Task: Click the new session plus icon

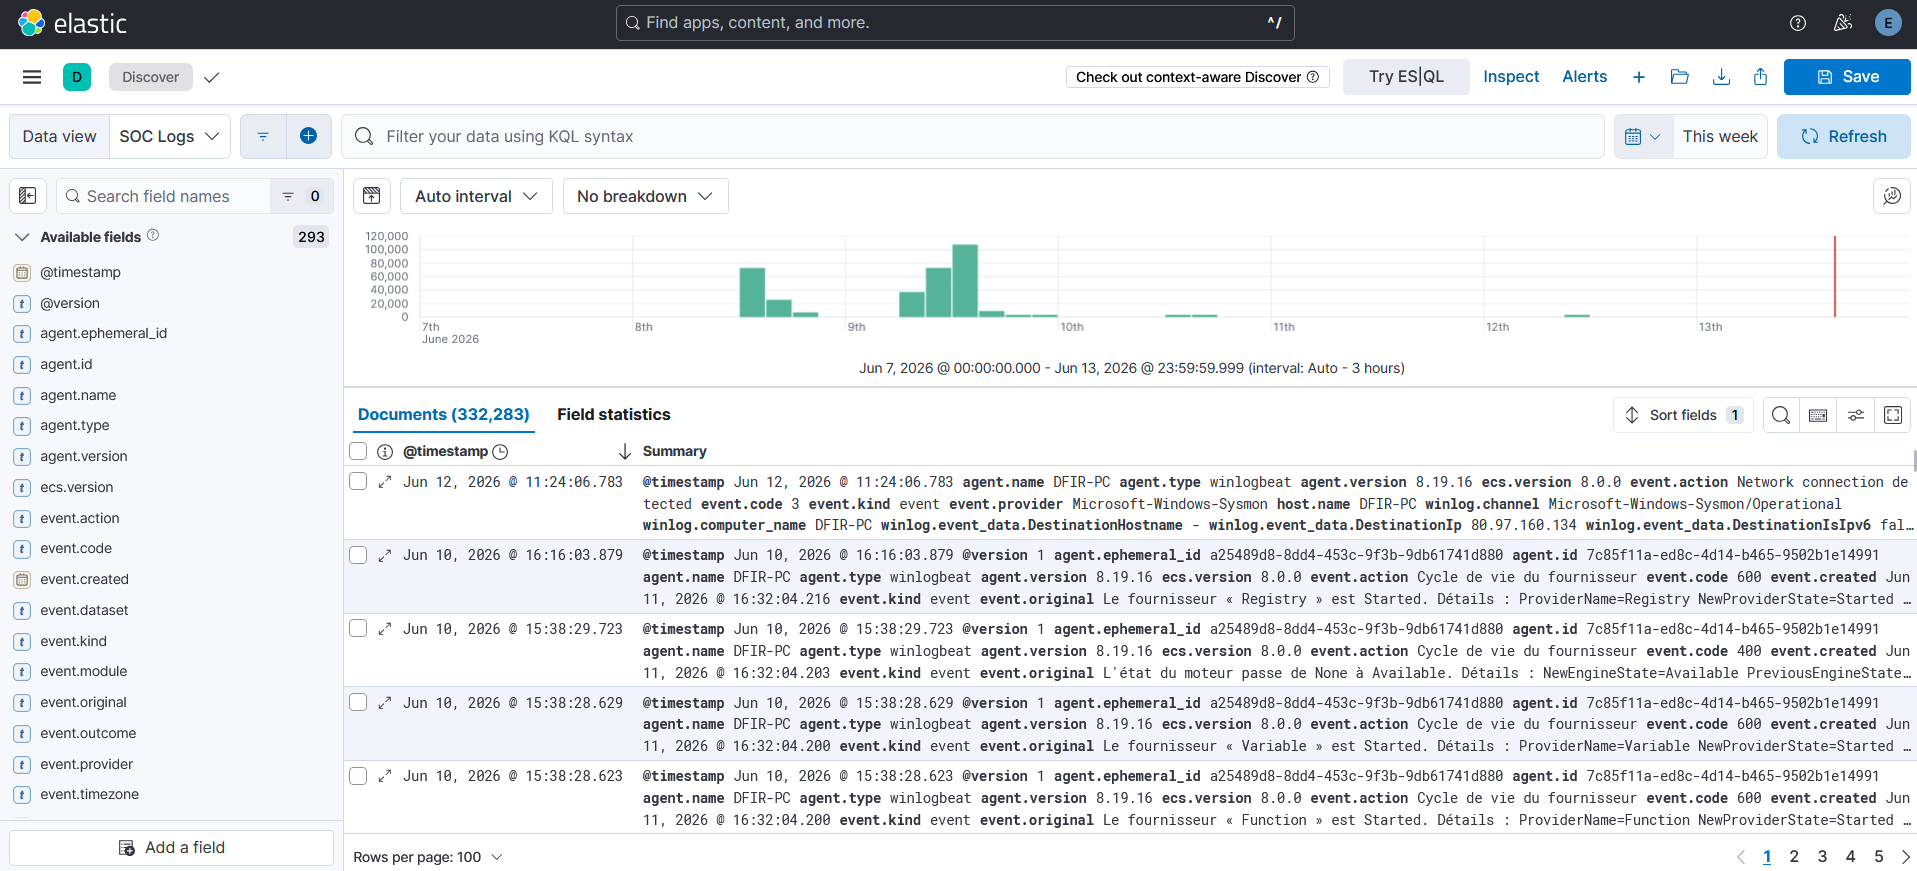Action: click(1639, 77)
